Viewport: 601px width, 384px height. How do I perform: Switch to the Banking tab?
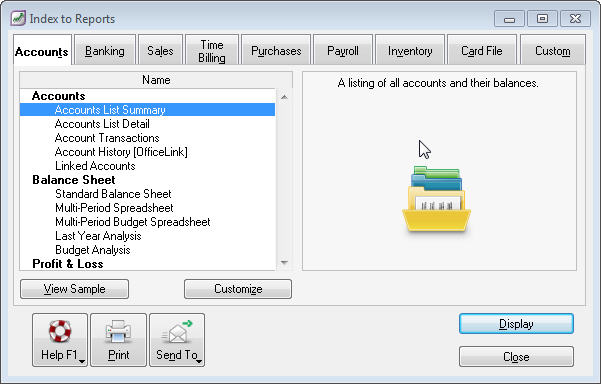105,51
